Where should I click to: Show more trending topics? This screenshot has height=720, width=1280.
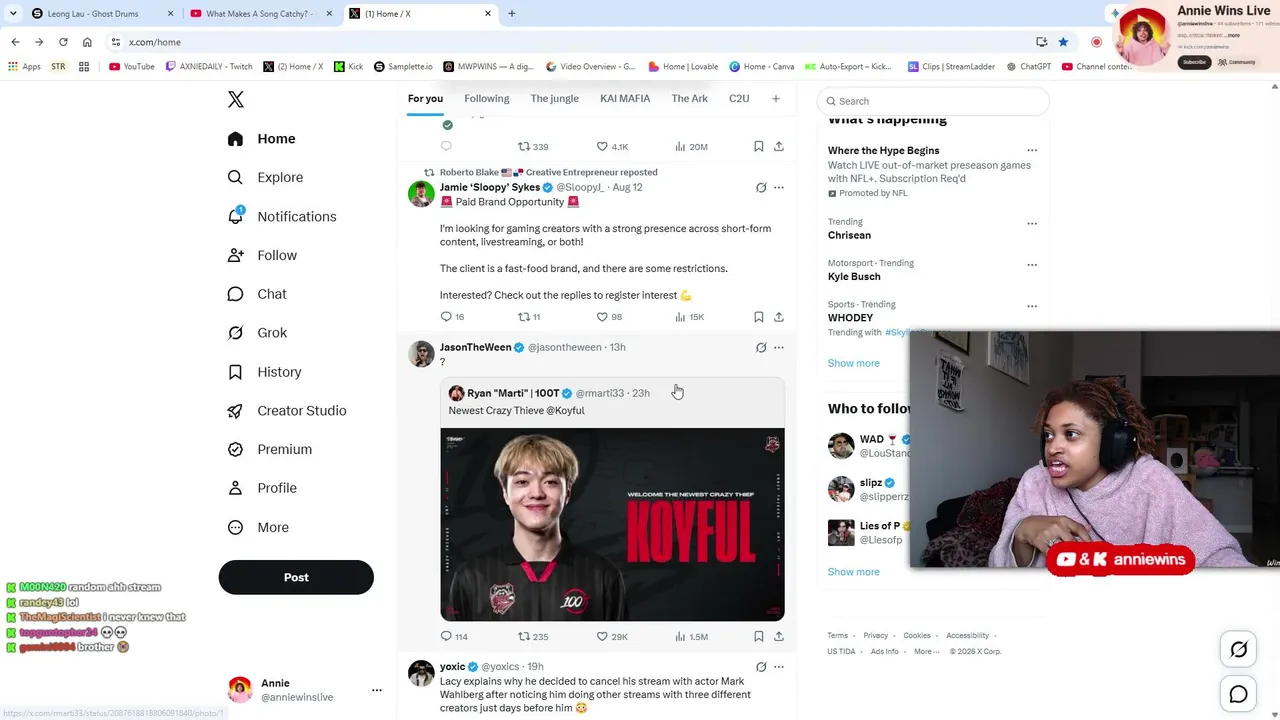tap(854, 363)
